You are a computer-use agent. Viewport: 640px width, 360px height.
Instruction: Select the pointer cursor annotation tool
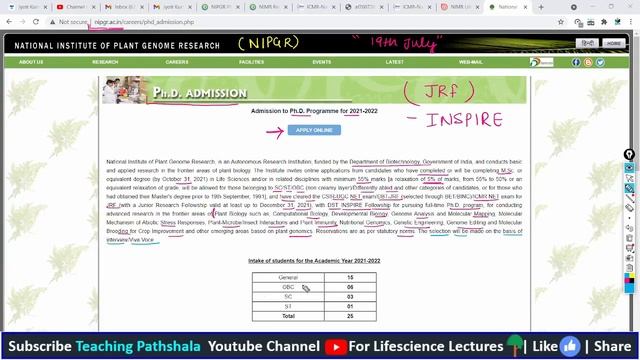[x=629, y=178]
